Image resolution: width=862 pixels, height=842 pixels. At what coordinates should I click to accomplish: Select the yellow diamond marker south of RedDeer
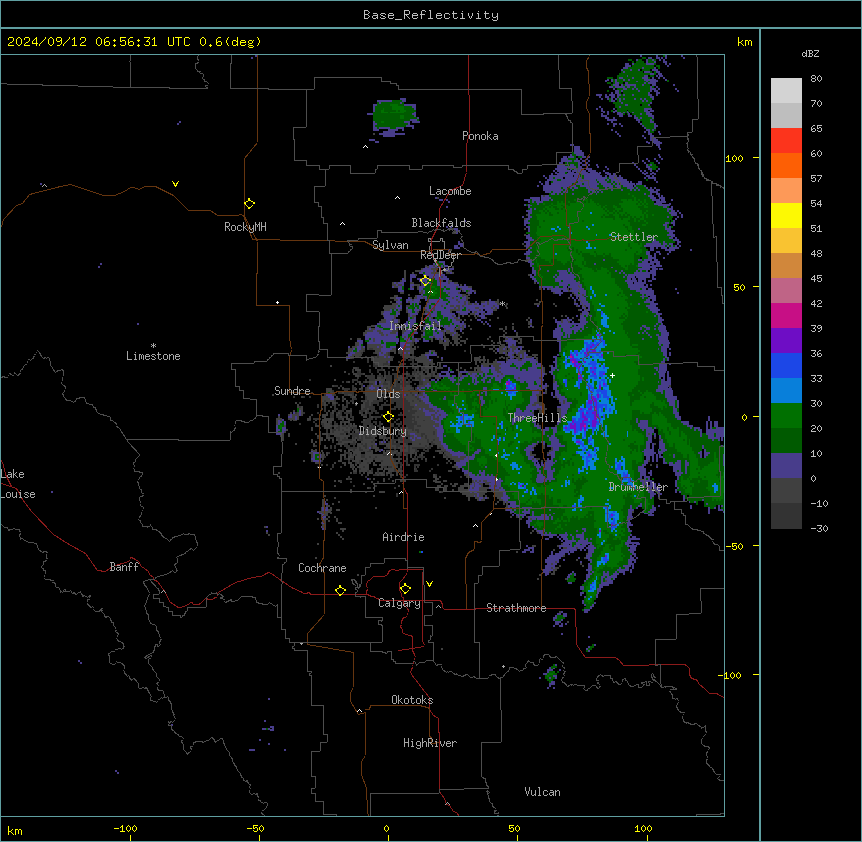(x=425, y=281)
